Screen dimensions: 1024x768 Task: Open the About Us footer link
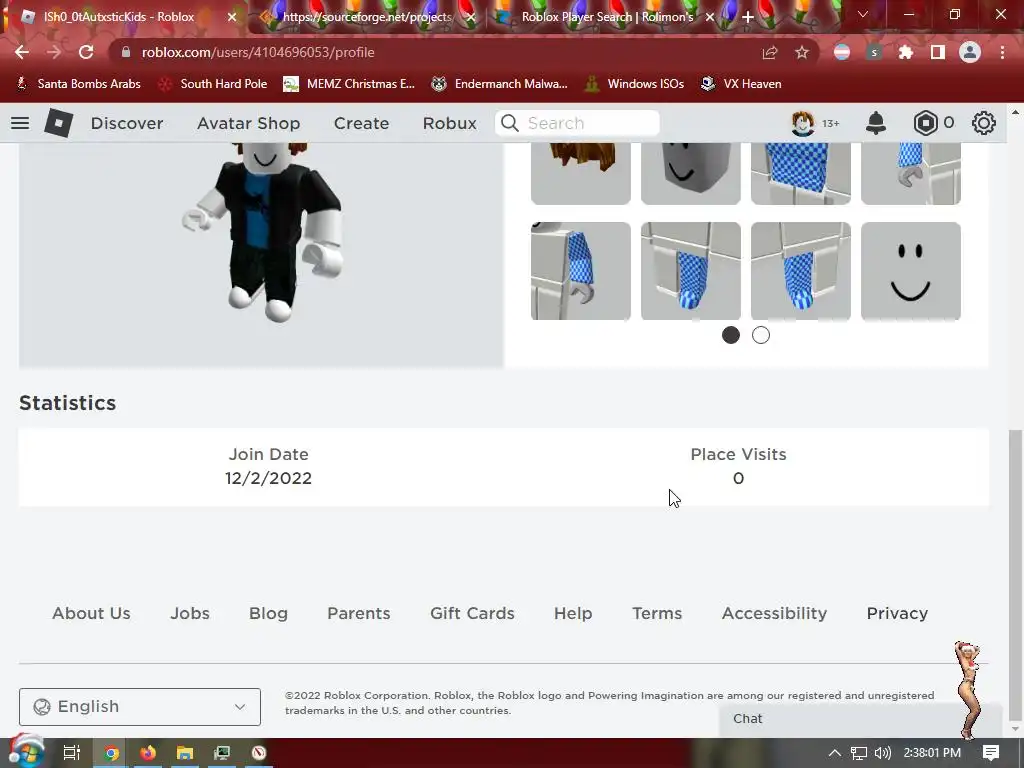pos(91,613)
